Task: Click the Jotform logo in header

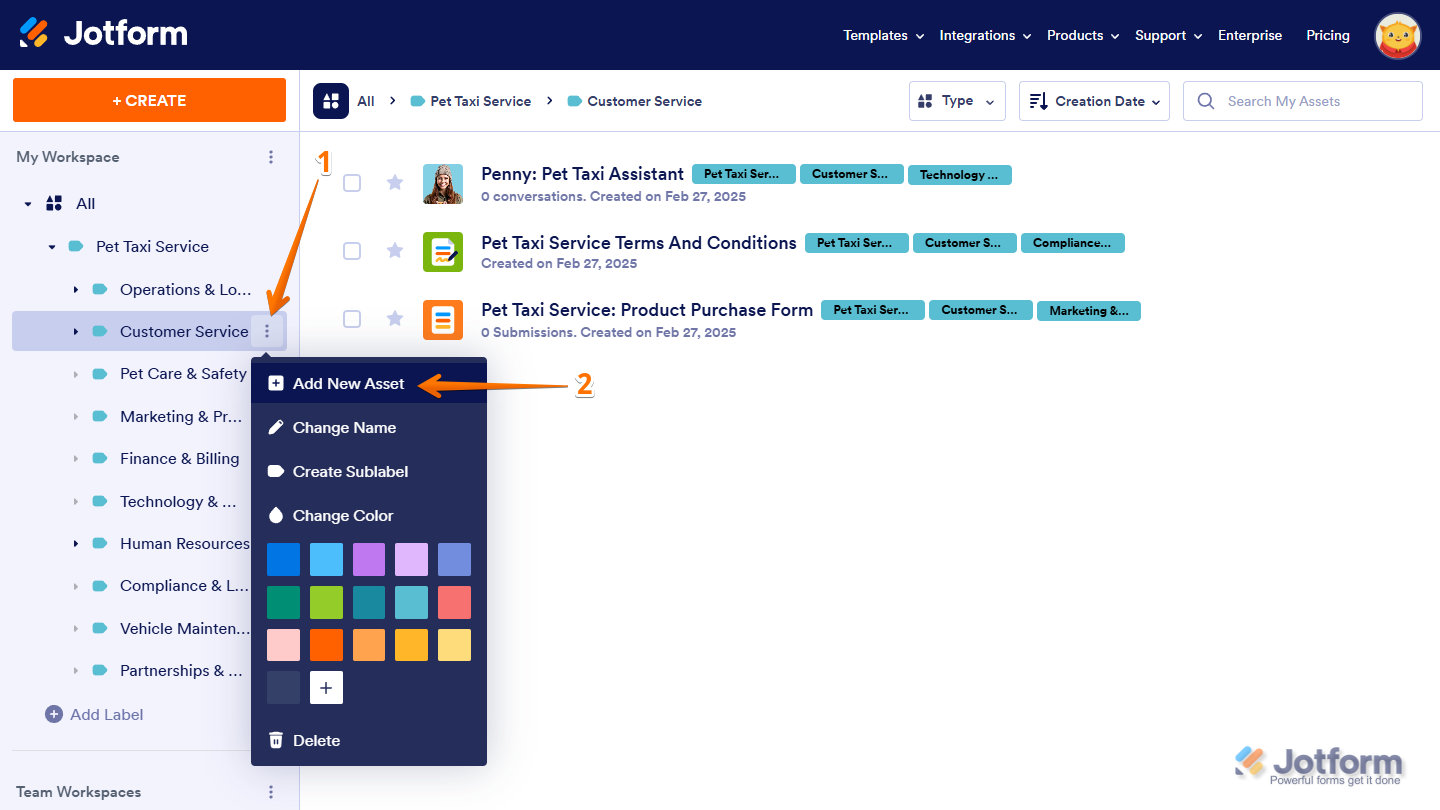Action: pyautogui.click(x=103, y=34)
